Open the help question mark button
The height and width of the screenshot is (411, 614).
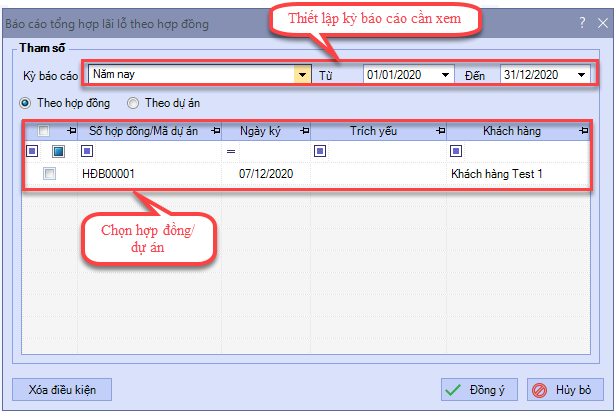[582, 23]
